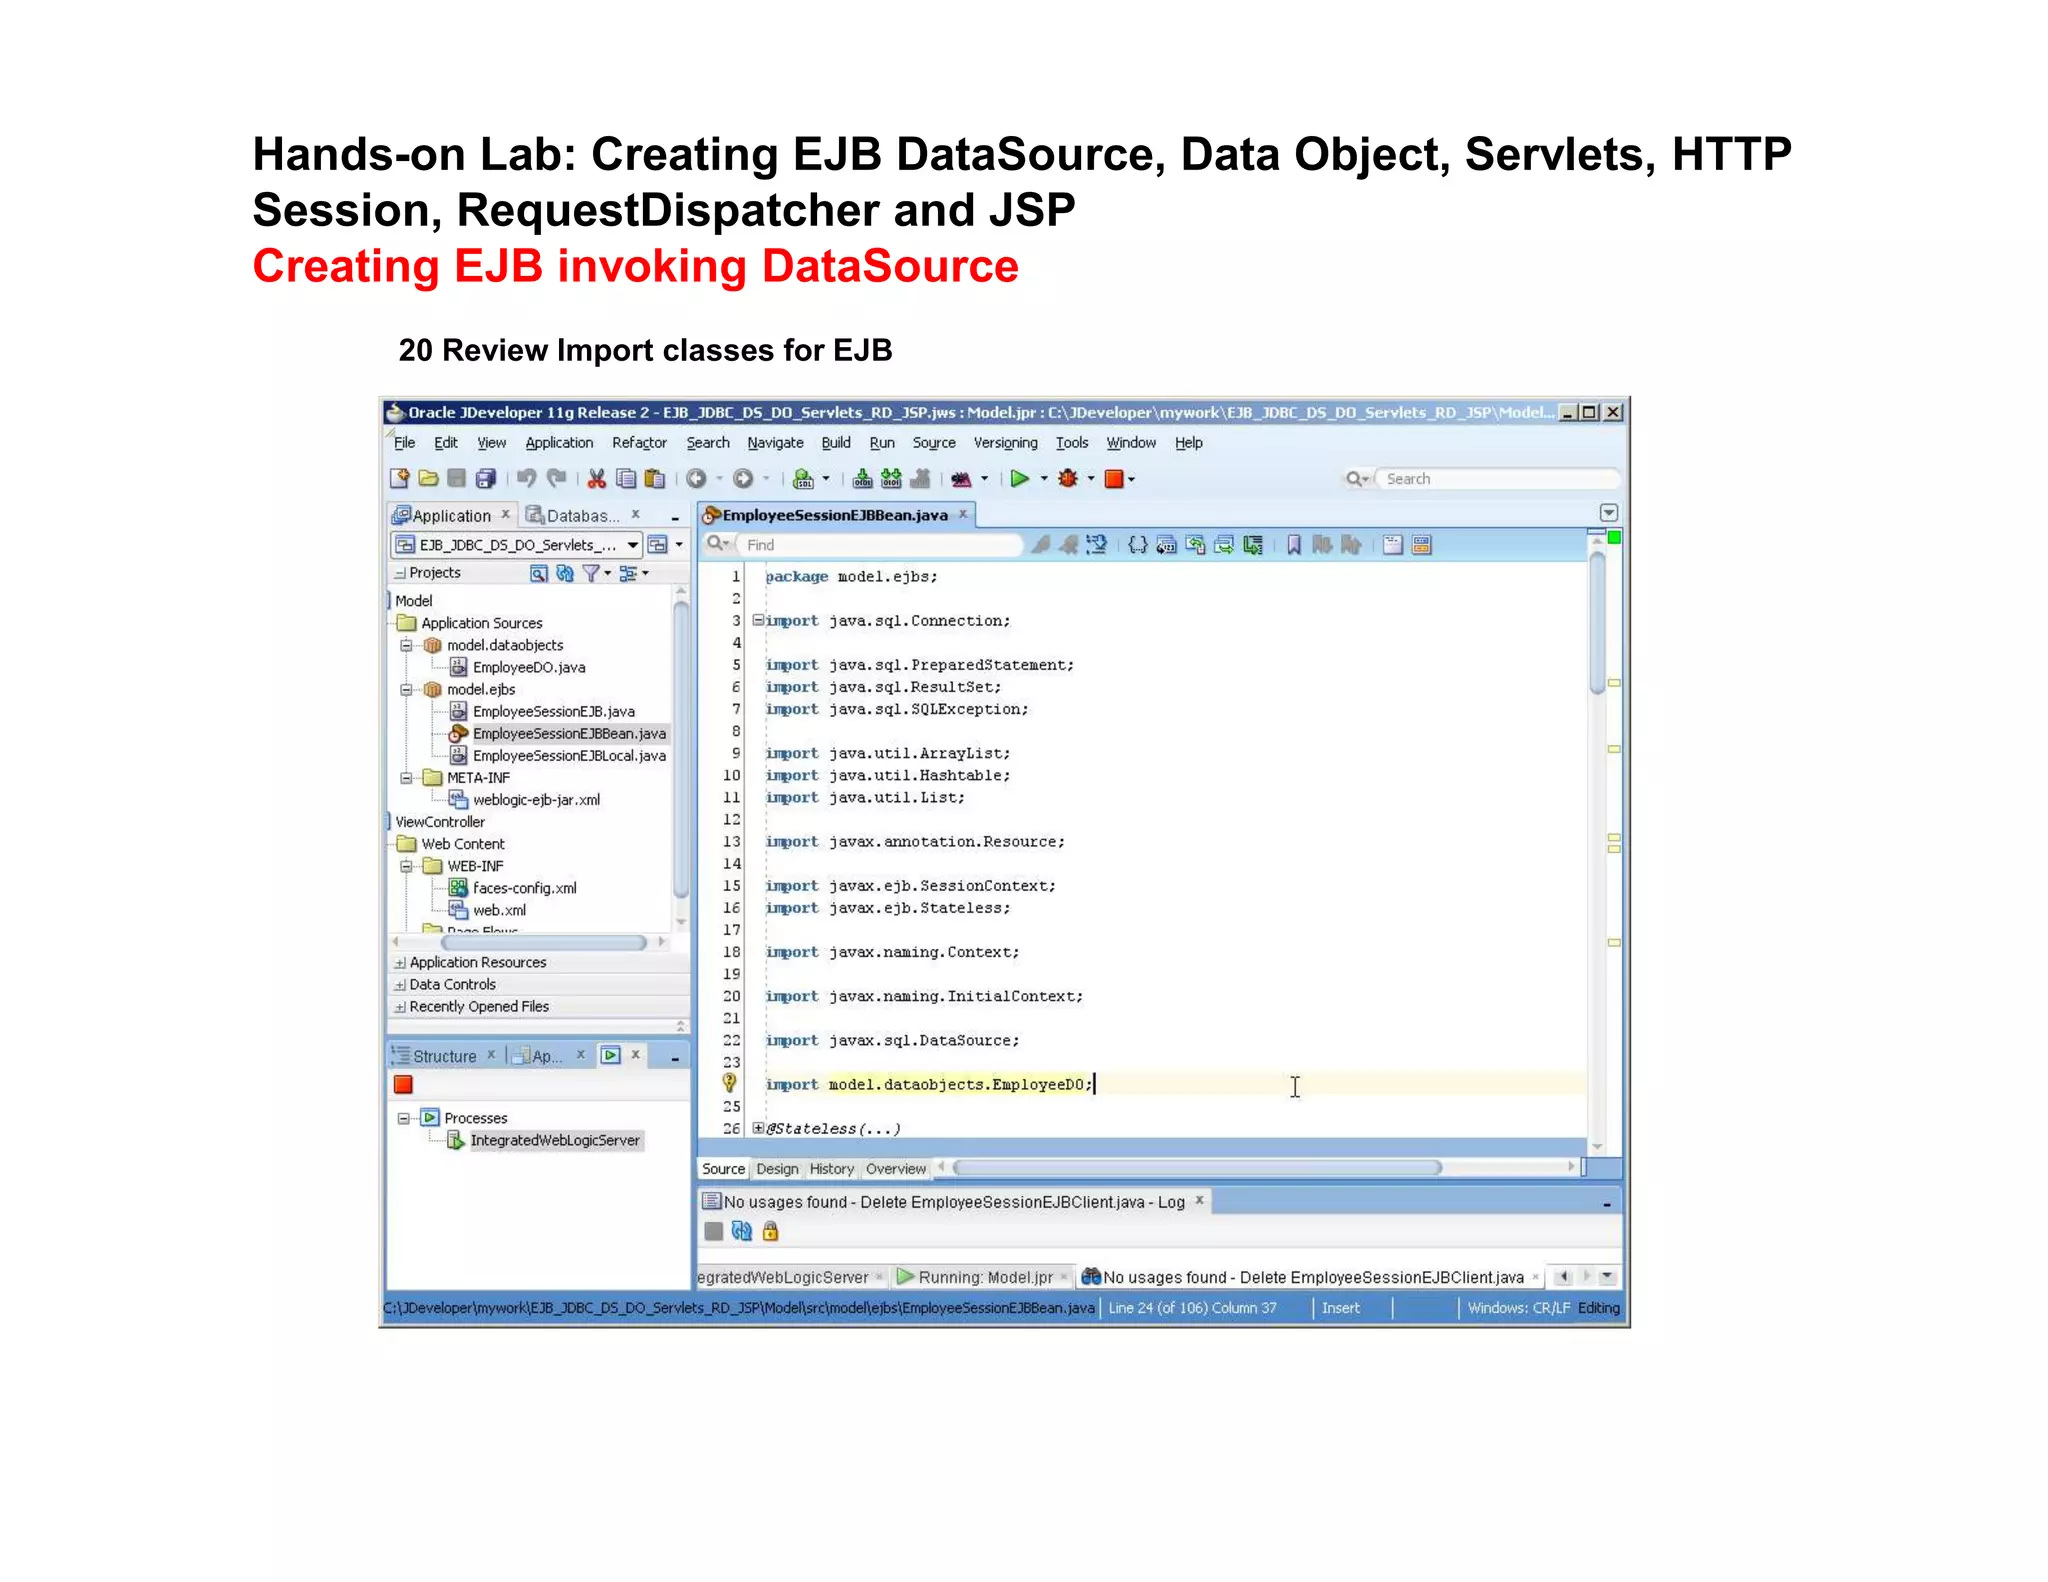The width and height of the screenshot is (2048, 1582).
Task: Click the Debug ladybug icon
Action: [x=1068, y=479]
